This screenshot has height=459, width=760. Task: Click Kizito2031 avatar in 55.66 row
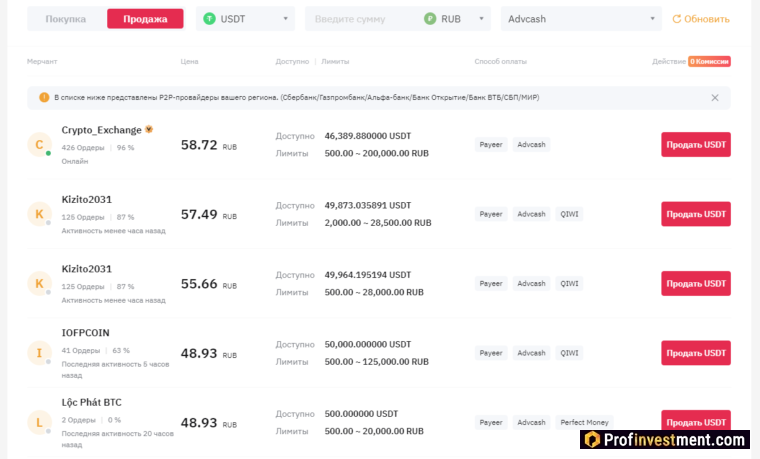click(x=39, y=283)
